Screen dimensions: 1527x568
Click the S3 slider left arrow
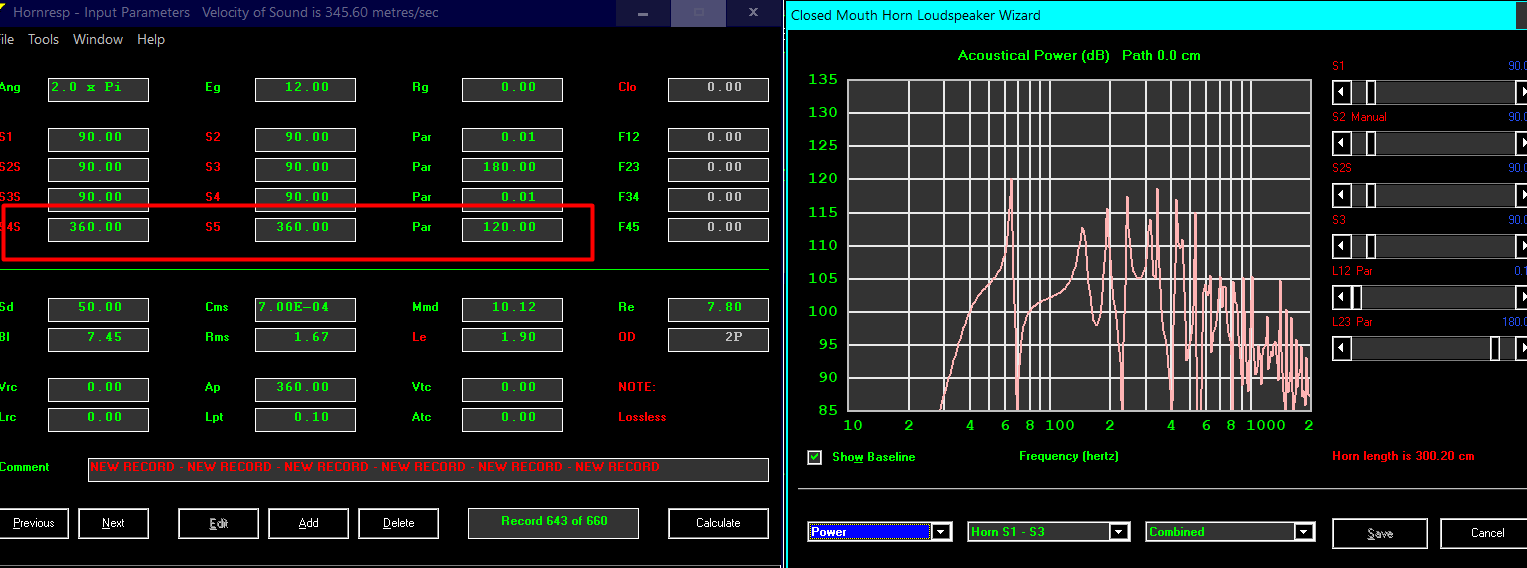coord(1342,246)
